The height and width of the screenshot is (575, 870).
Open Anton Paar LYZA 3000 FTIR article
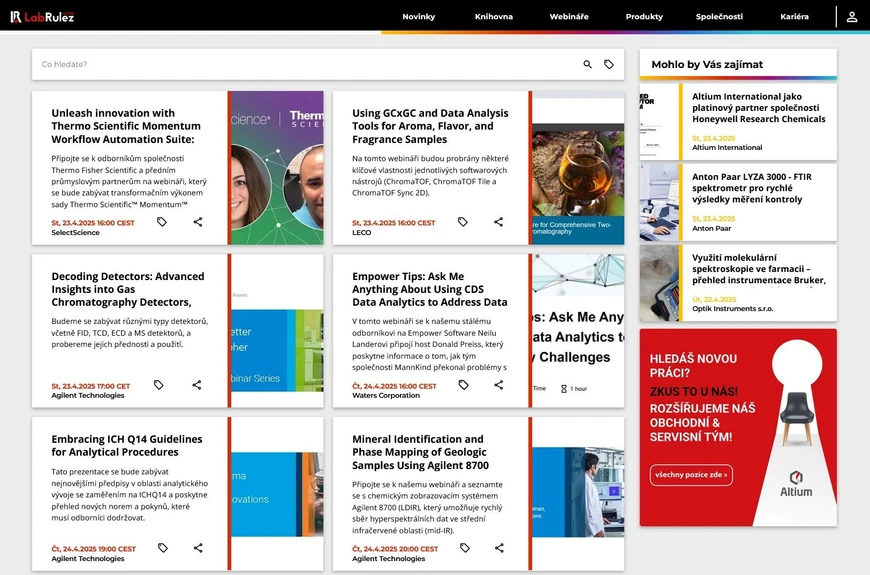(751, 188)
